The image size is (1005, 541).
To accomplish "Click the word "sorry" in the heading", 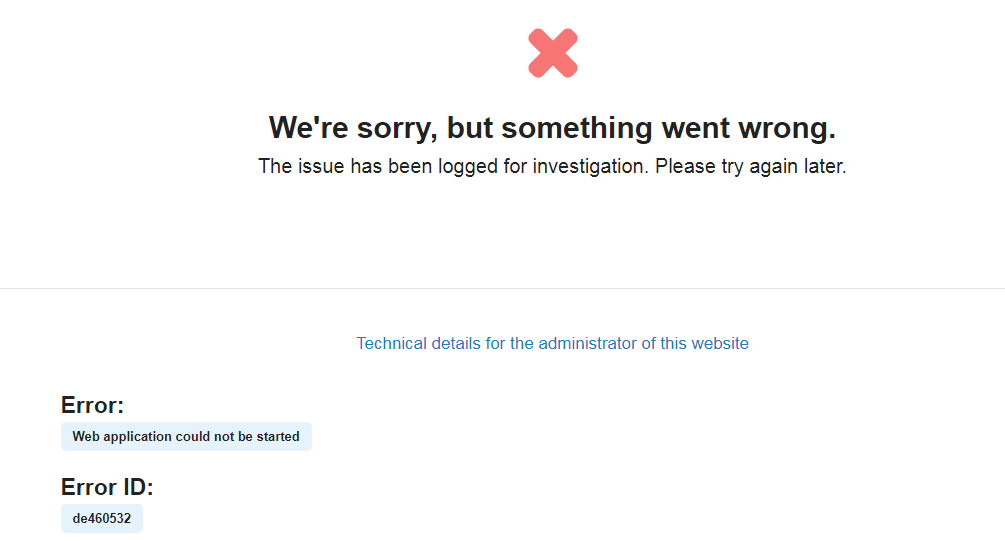I will pos(394,128).
